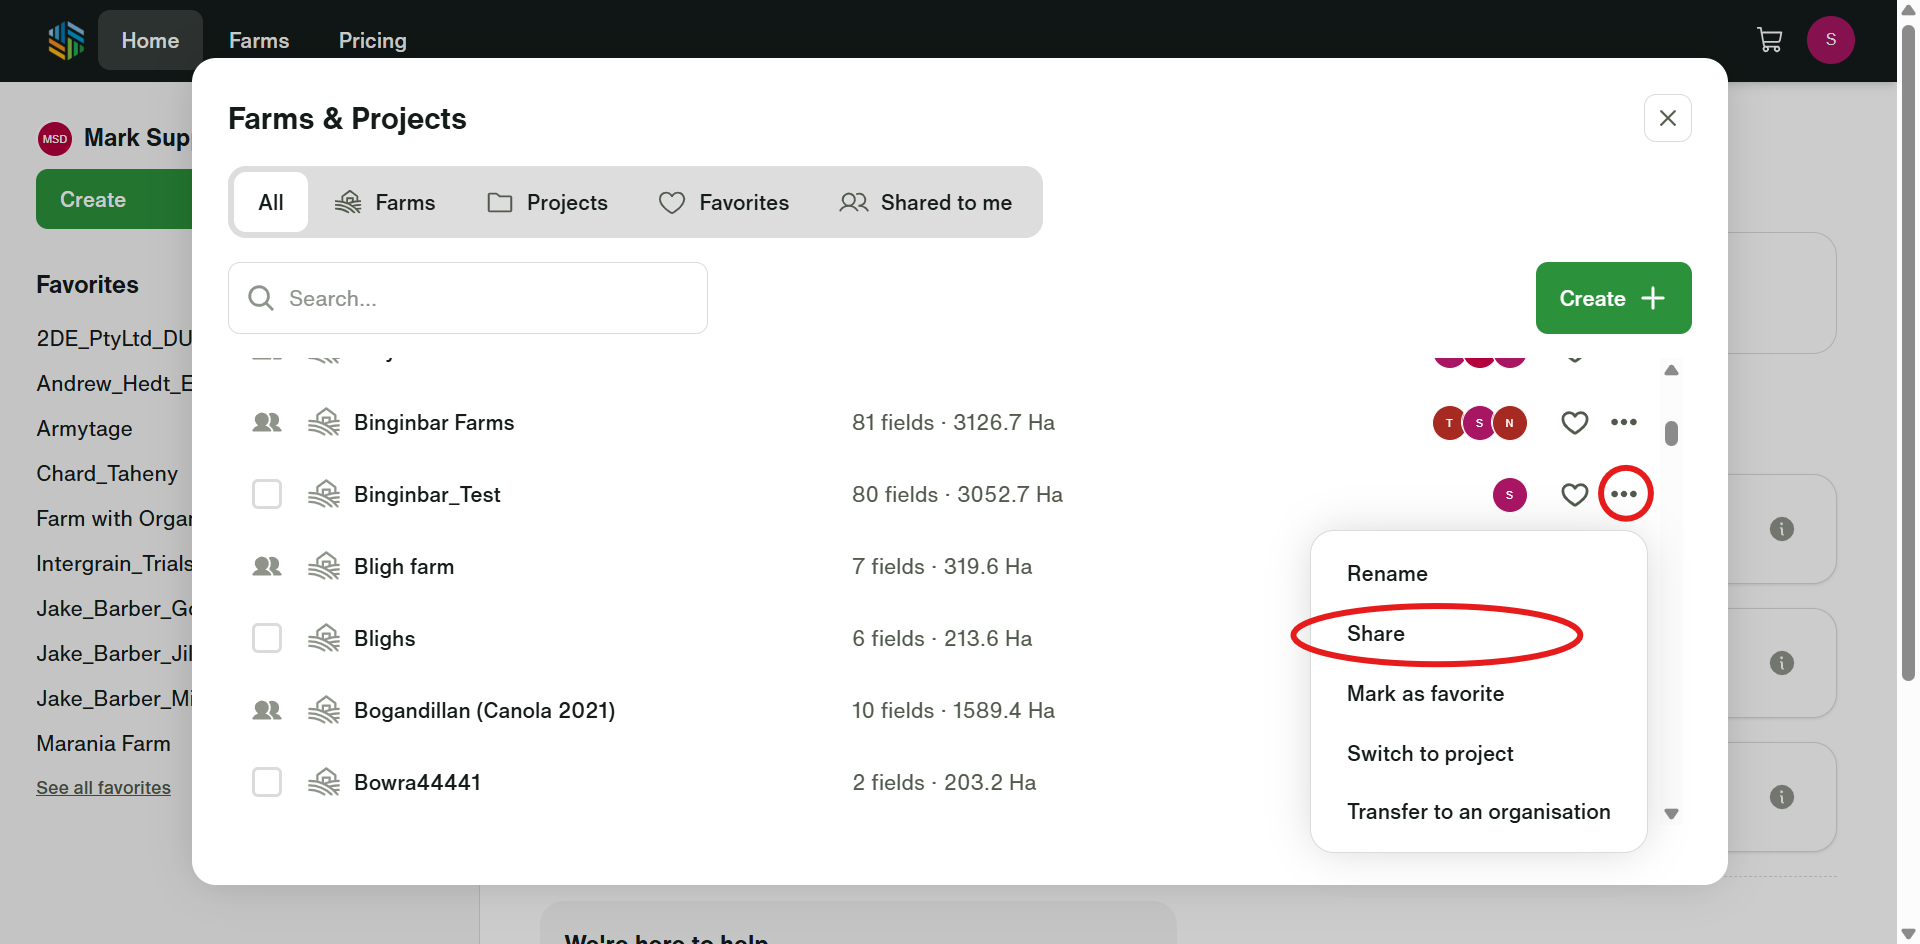Click the S avatar on Binginbar_Test row
The height and width of the screenshot is (944, 1920).
pyautogui.click(x=1509, y=495)
